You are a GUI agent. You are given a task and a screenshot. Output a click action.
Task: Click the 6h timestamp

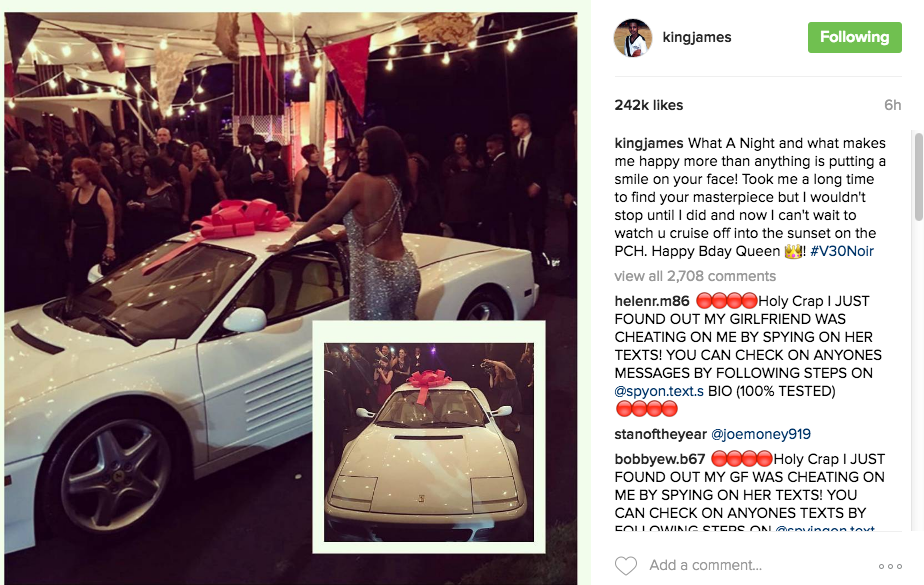pos(892,105)
